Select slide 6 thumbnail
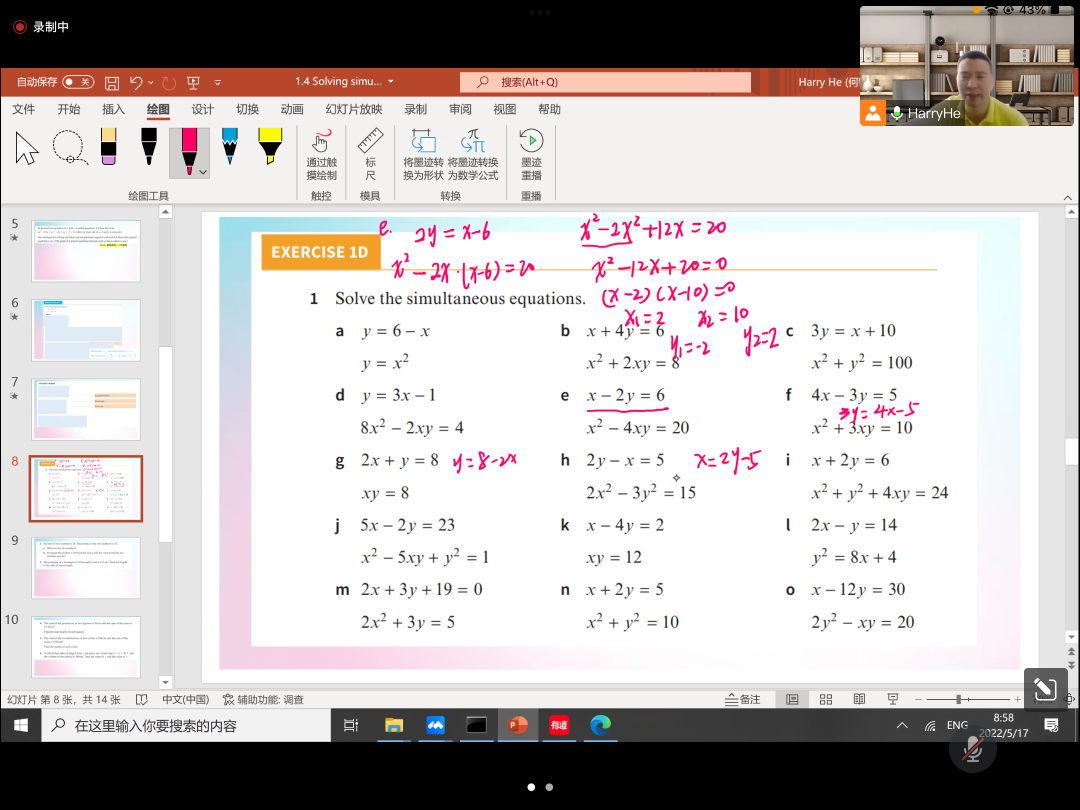1080x810 pixels. point(85,330)
